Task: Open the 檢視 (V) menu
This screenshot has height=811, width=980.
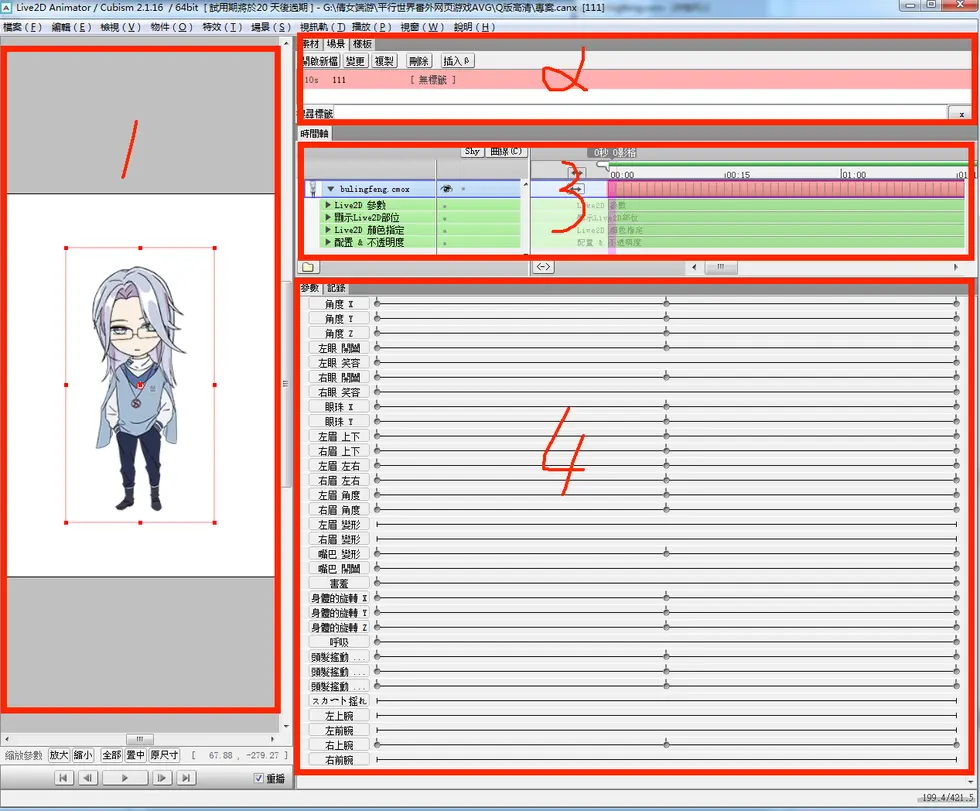Action: coord(121,27)
